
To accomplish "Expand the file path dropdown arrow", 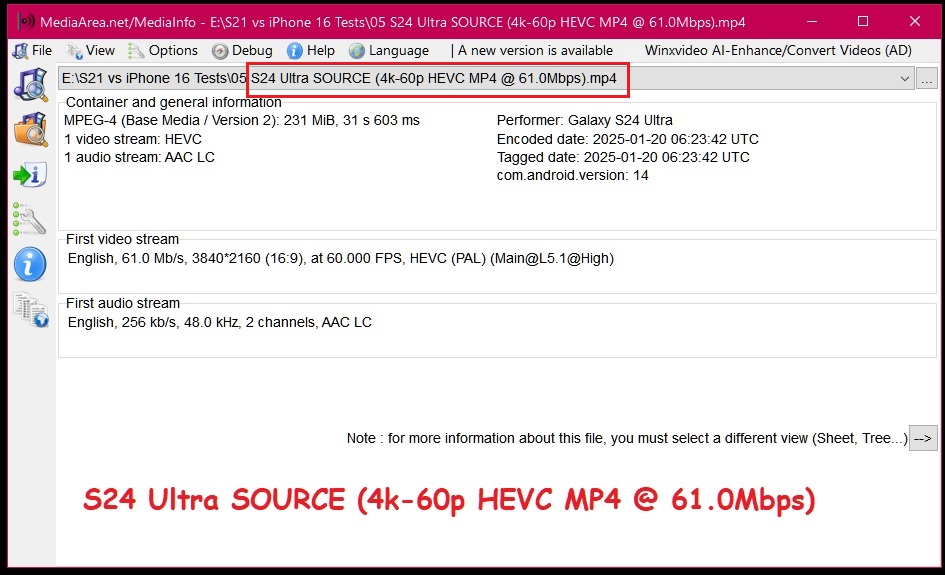I will (905, 79).
